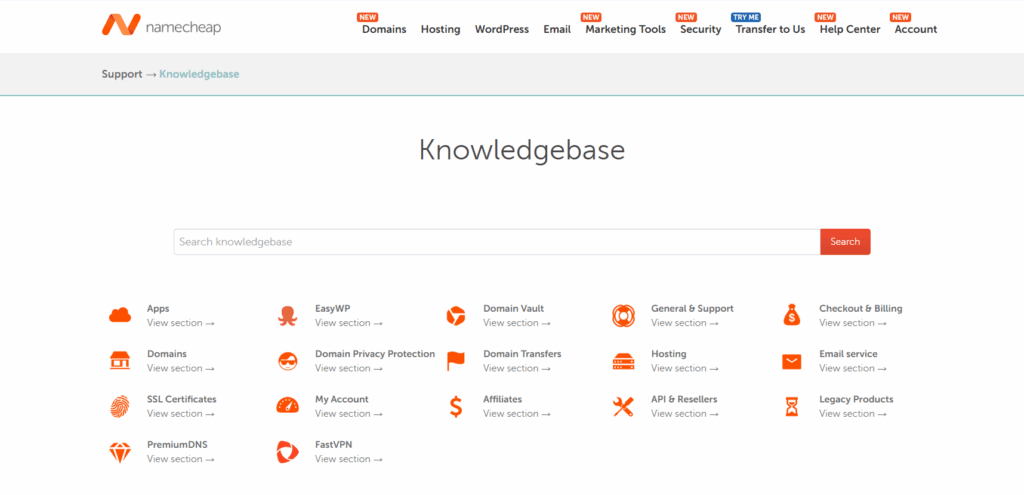Screen dimensions: 1024x495
Task: Open the Domains menu in navigation
Action: (x=384, y=29)
